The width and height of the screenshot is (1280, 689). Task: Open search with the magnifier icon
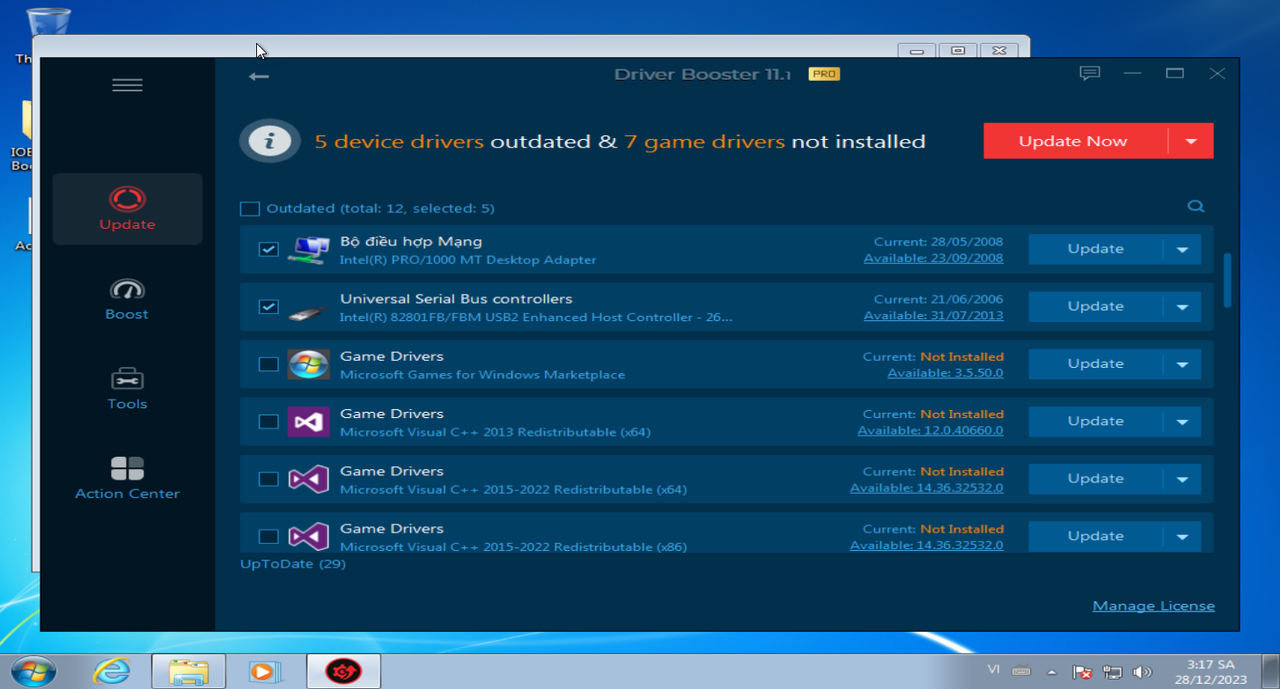click(1196, 206)
